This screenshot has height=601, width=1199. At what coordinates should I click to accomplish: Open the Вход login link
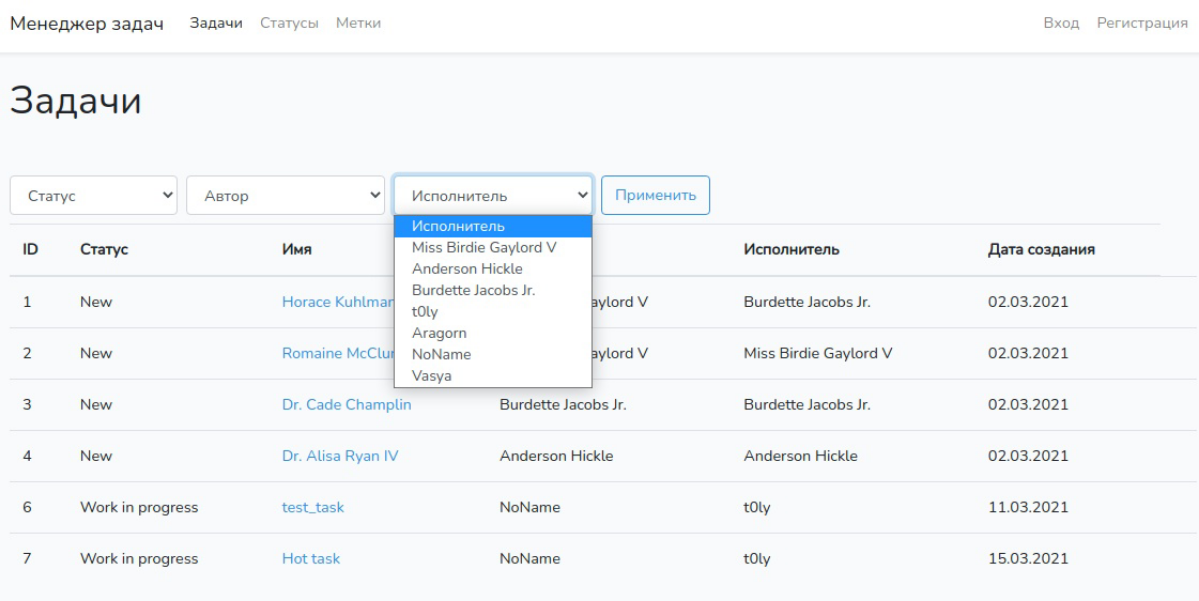pyautogui.click(x=1061, y=23)
